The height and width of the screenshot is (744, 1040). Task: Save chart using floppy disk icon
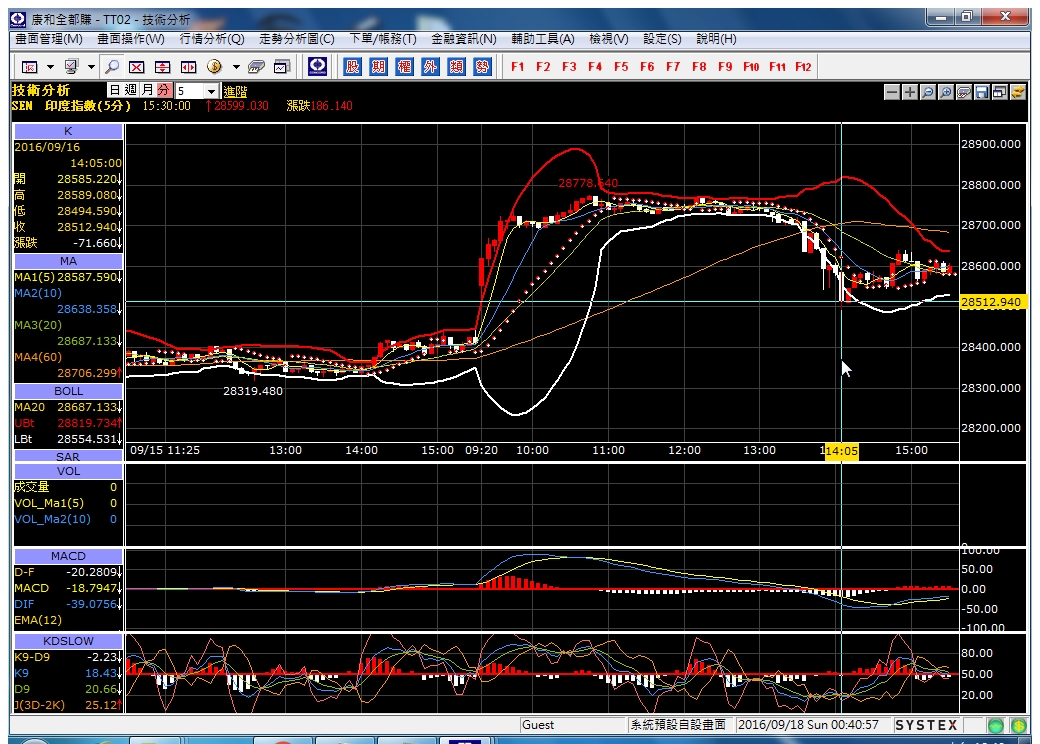982,92
